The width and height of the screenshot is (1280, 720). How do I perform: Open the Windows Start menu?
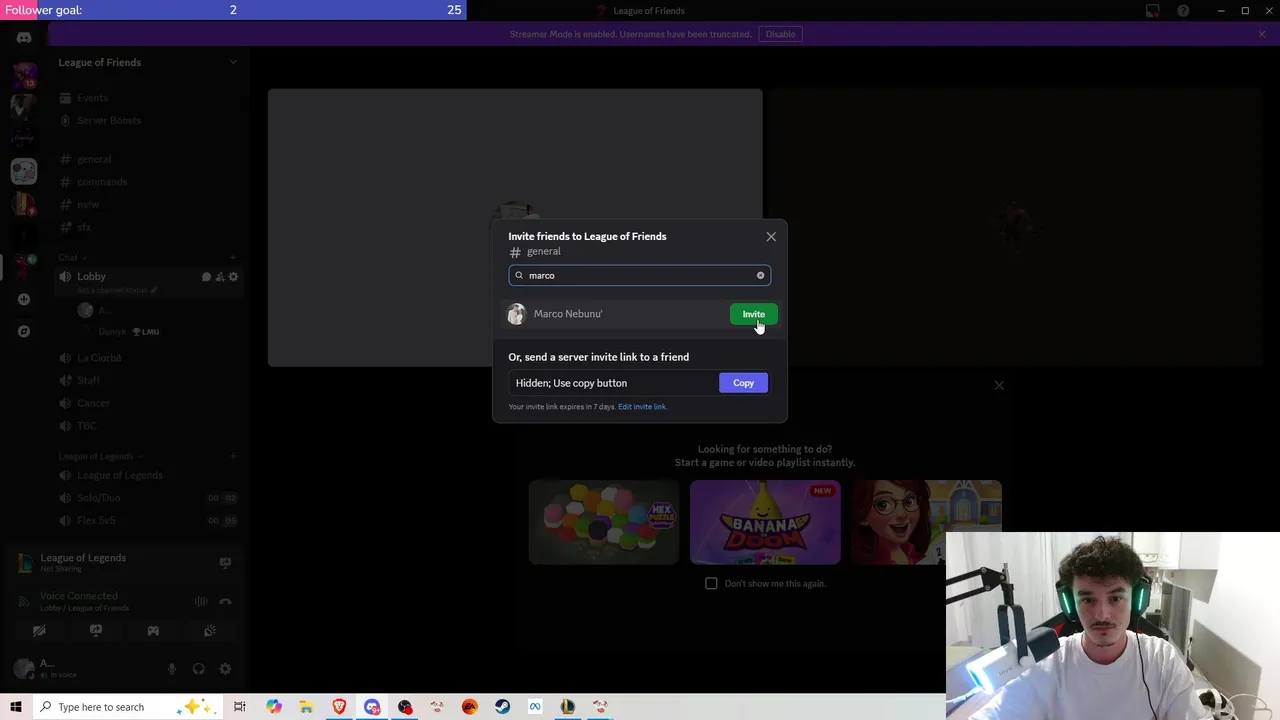(16, 707)
